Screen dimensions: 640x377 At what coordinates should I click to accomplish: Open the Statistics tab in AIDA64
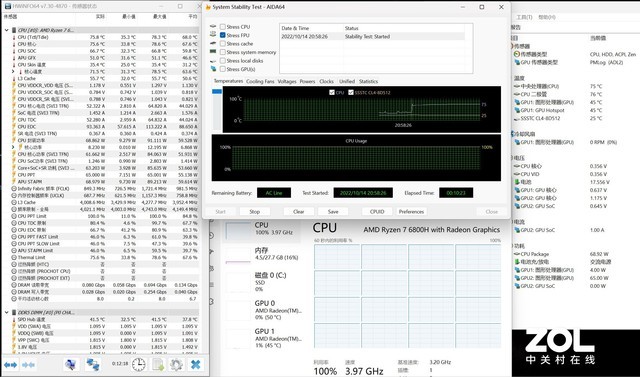368,82
